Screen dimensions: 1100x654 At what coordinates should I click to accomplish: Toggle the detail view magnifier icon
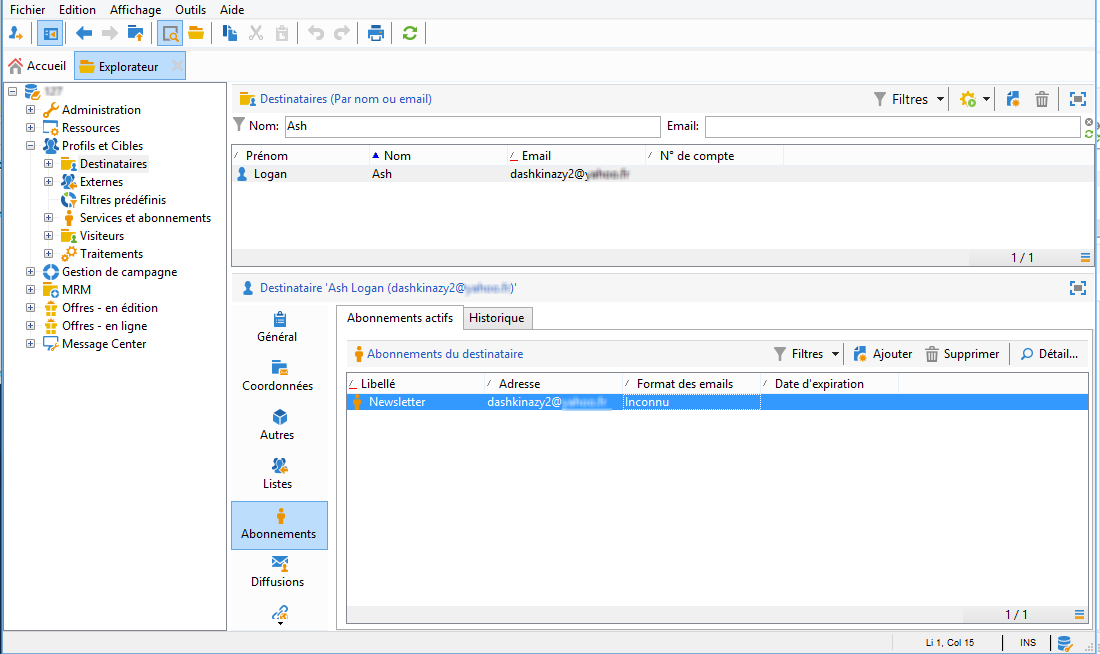(x=170, y=33)
